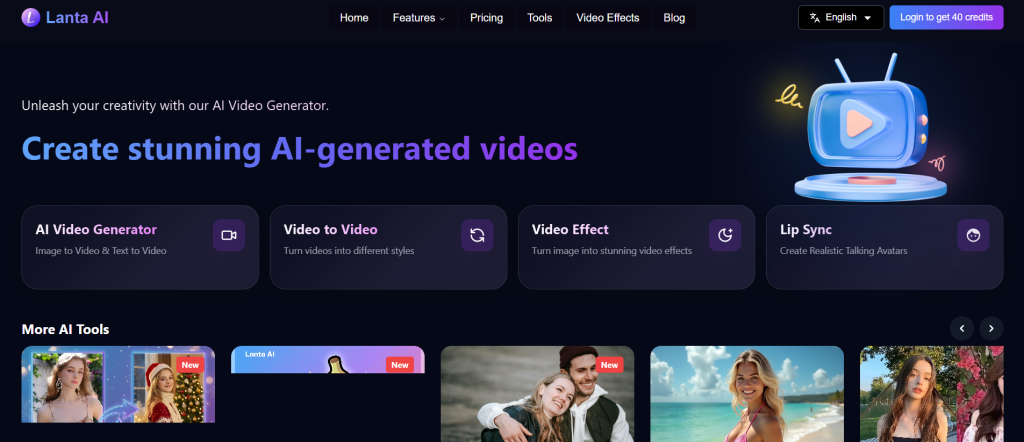Click Login to get 40 credits
The width and height of the screenshot is (1024, 442).
click(946, 18)
